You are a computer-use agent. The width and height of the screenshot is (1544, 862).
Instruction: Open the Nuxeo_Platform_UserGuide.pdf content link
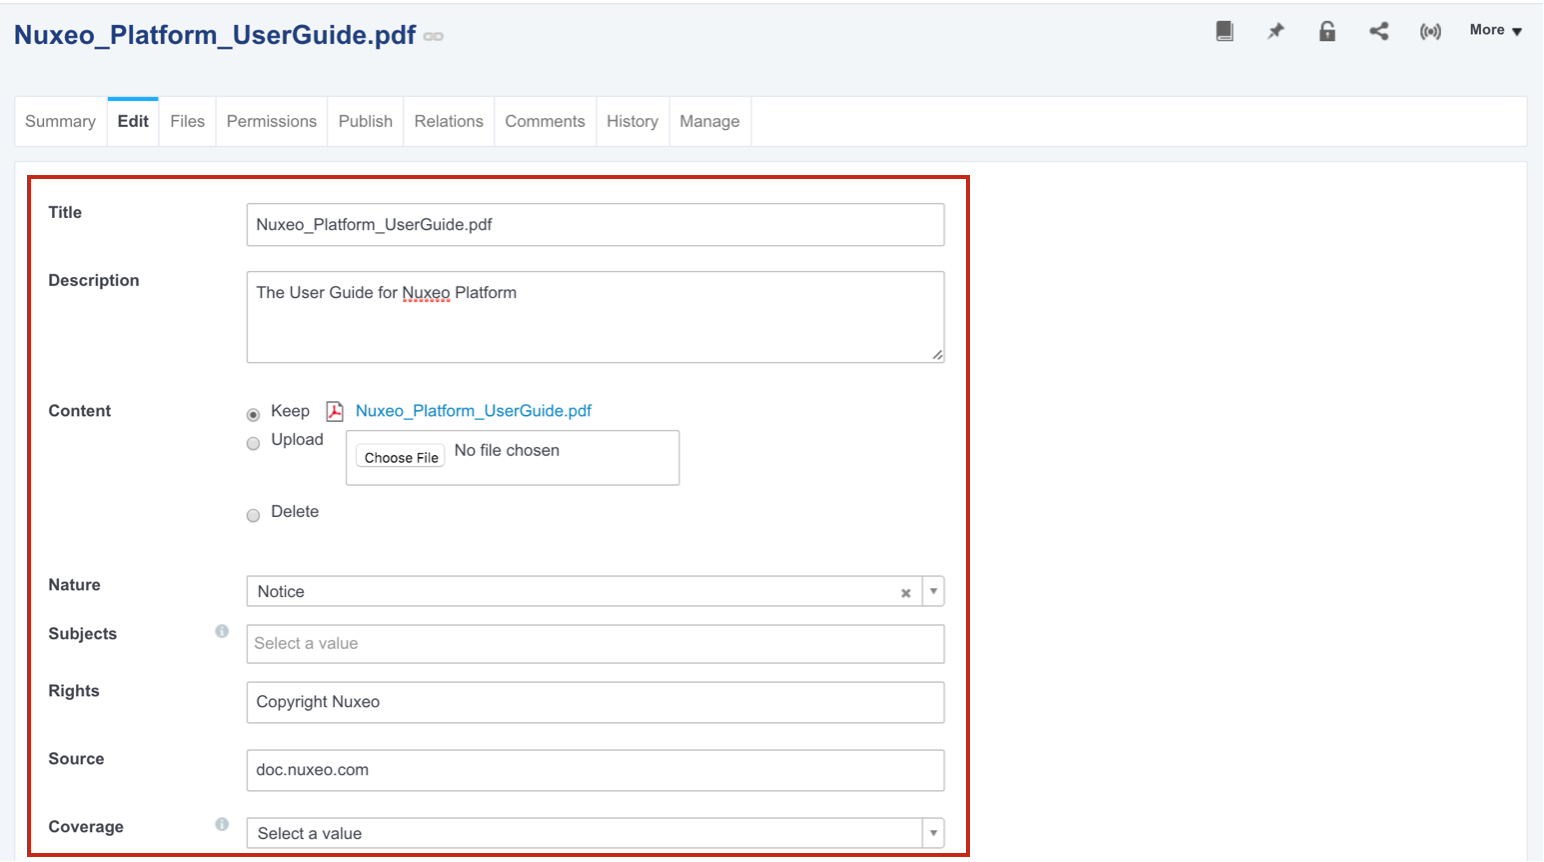click(473, 411)
